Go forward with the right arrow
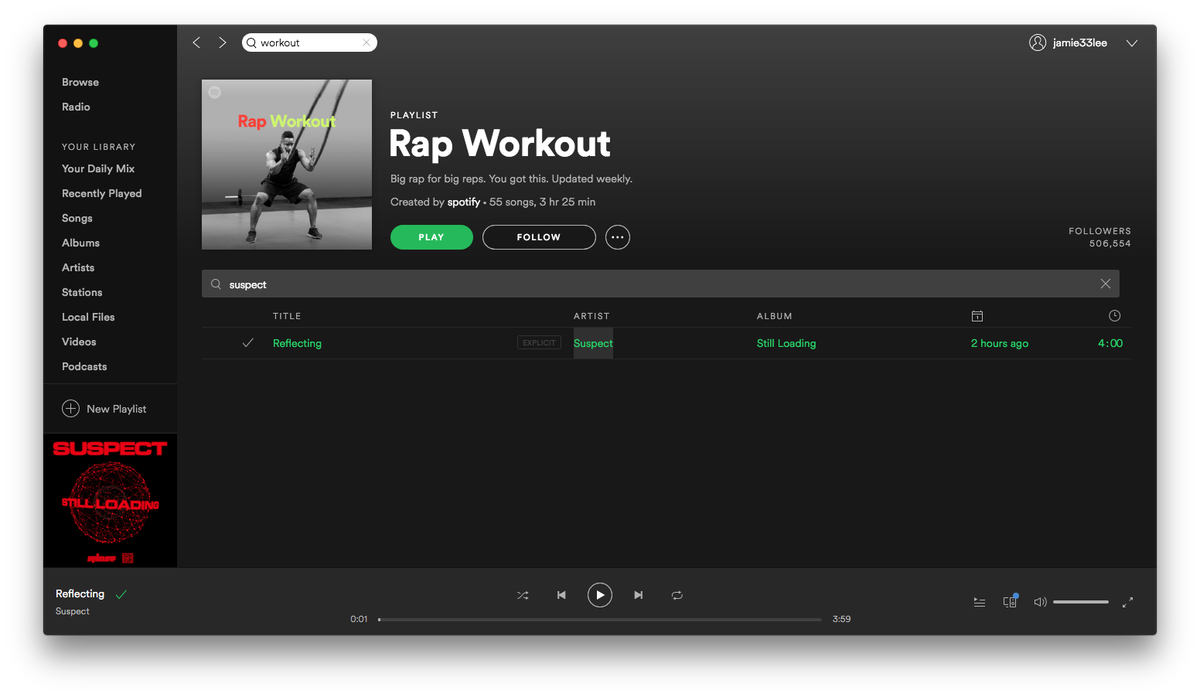The width and height of the screenshot is (1200, 697). coord(222,43)
